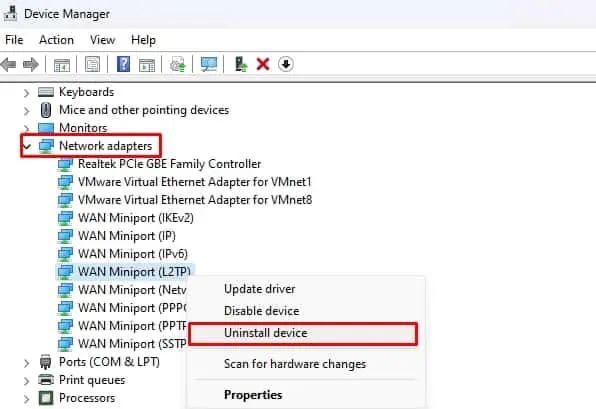
Task: Click the red X Uninstall device icon
Action: 263,64
